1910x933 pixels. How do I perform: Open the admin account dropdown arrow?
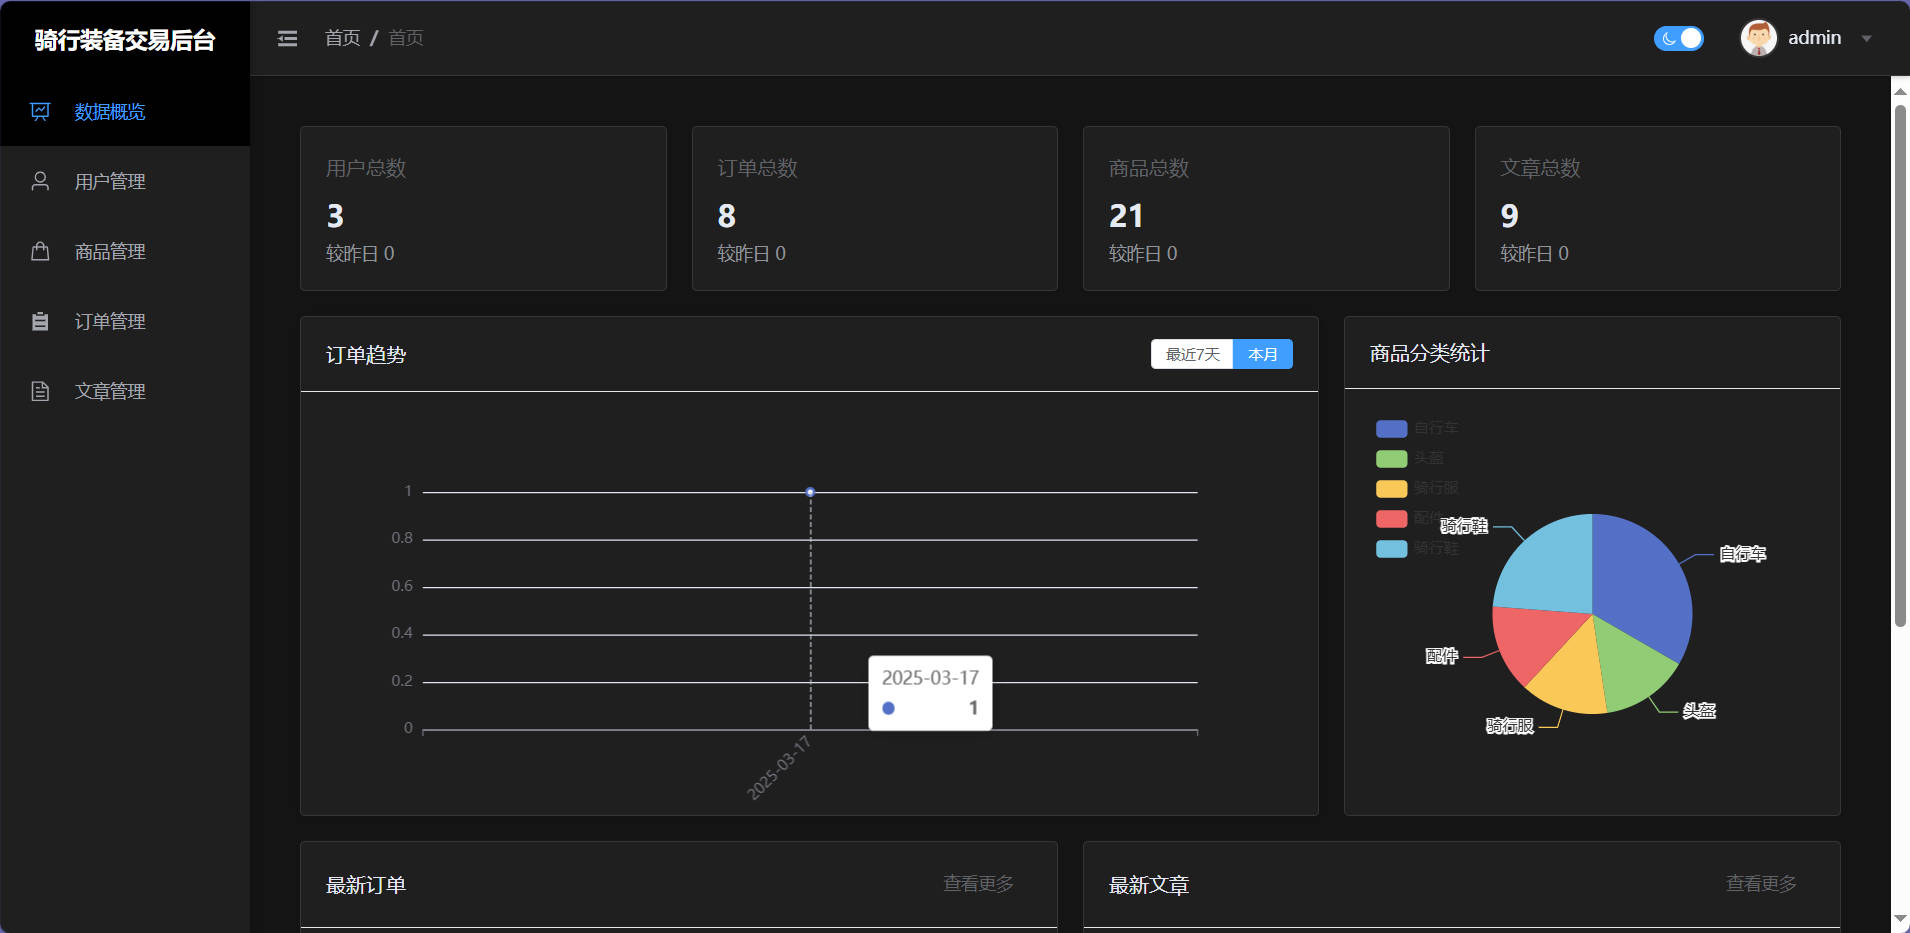pos(1866,39)
